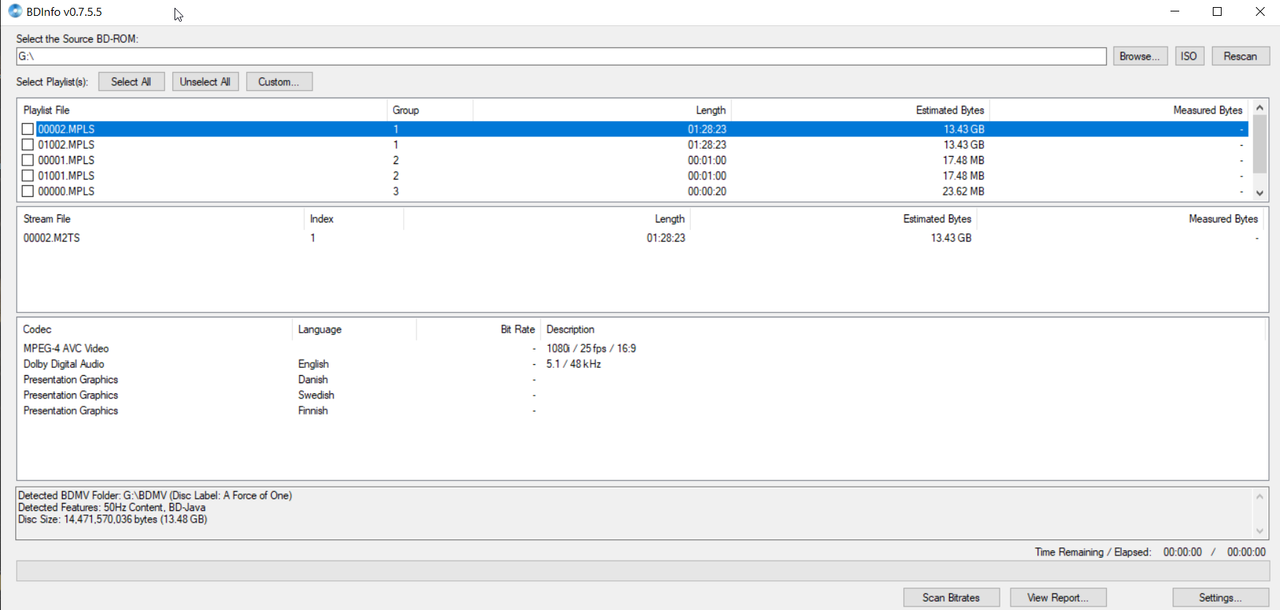Click the 1080i / 25 fps / 16:9 description
The height and width of the screenshot is (610, 1280).
[x=591, y=349]
